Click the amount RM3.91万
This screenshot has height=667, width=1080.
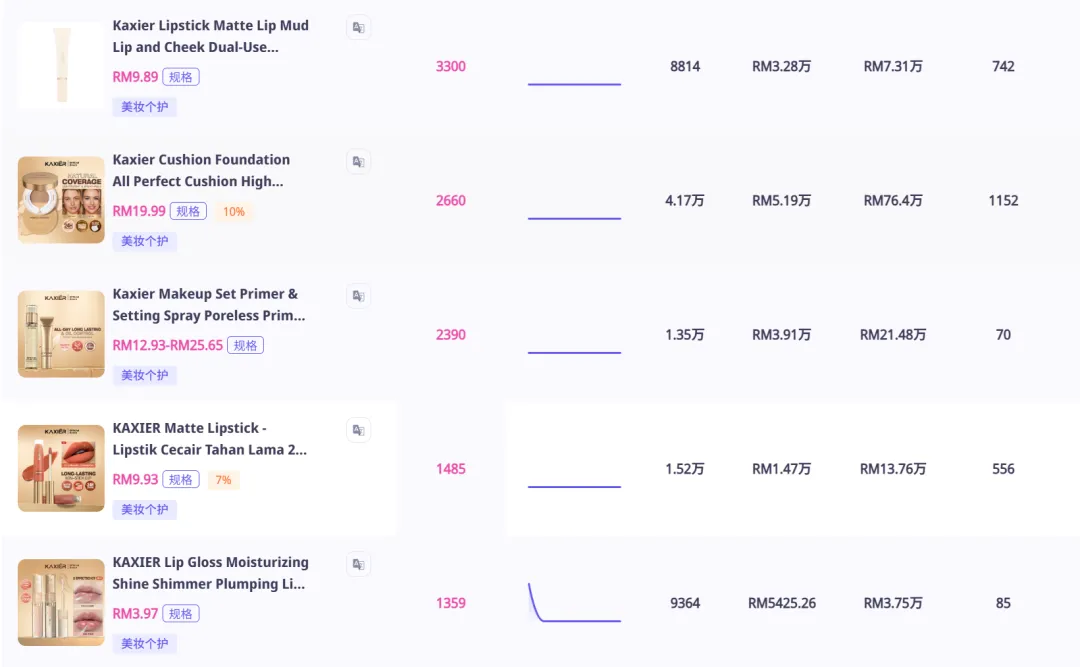pyautogui.click(x=782, y=335)
